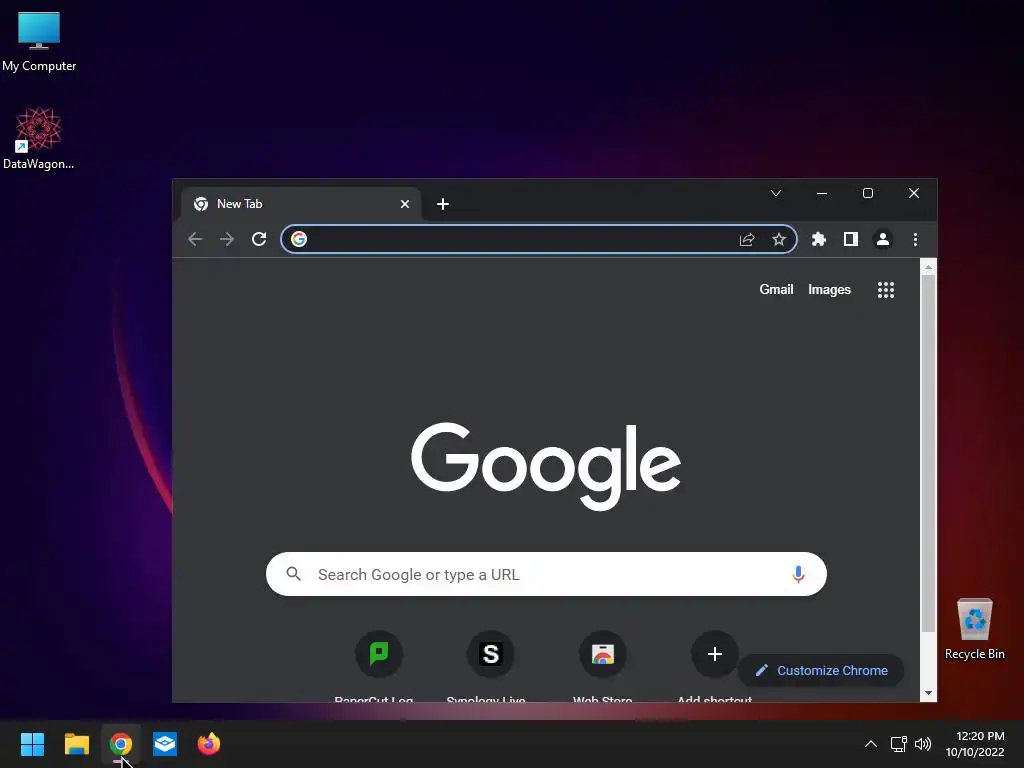
Task: Click the Chrome back arrow
Action: (195, 239)
